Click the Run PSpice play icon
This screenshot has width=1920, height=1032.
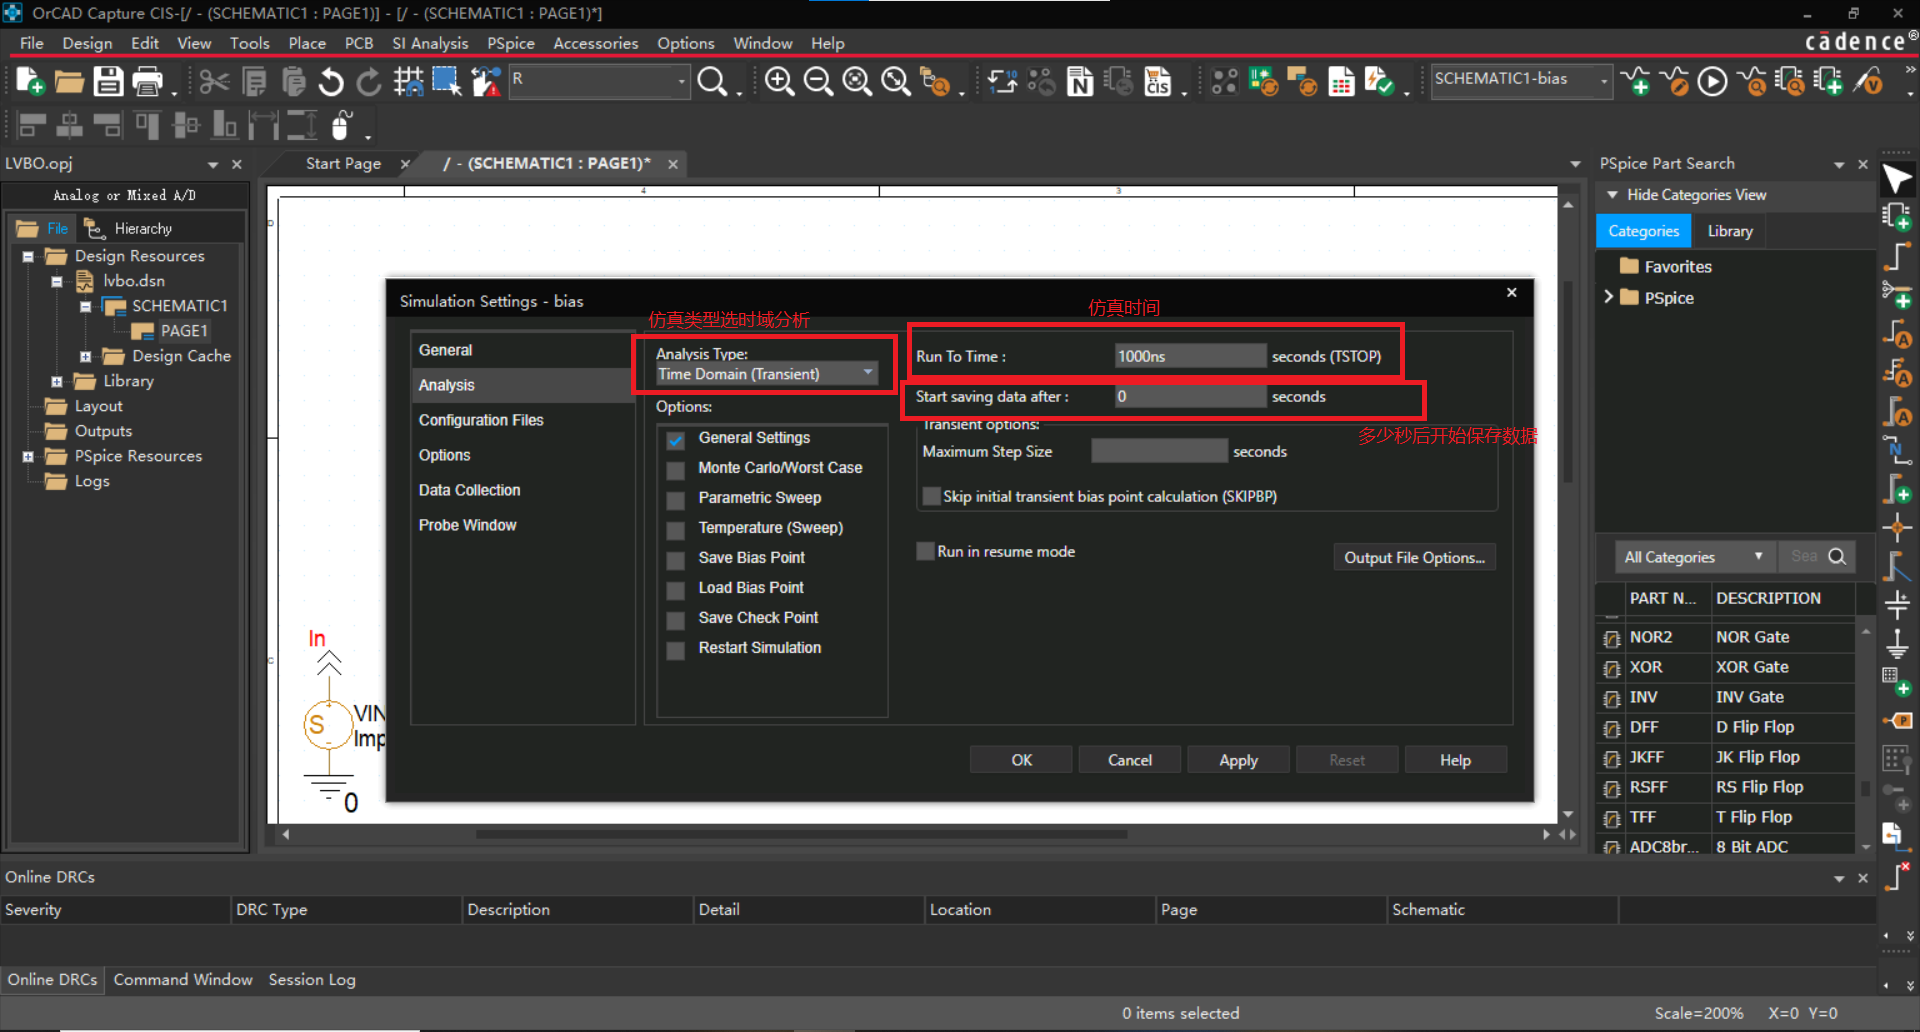click(1712, 81)
